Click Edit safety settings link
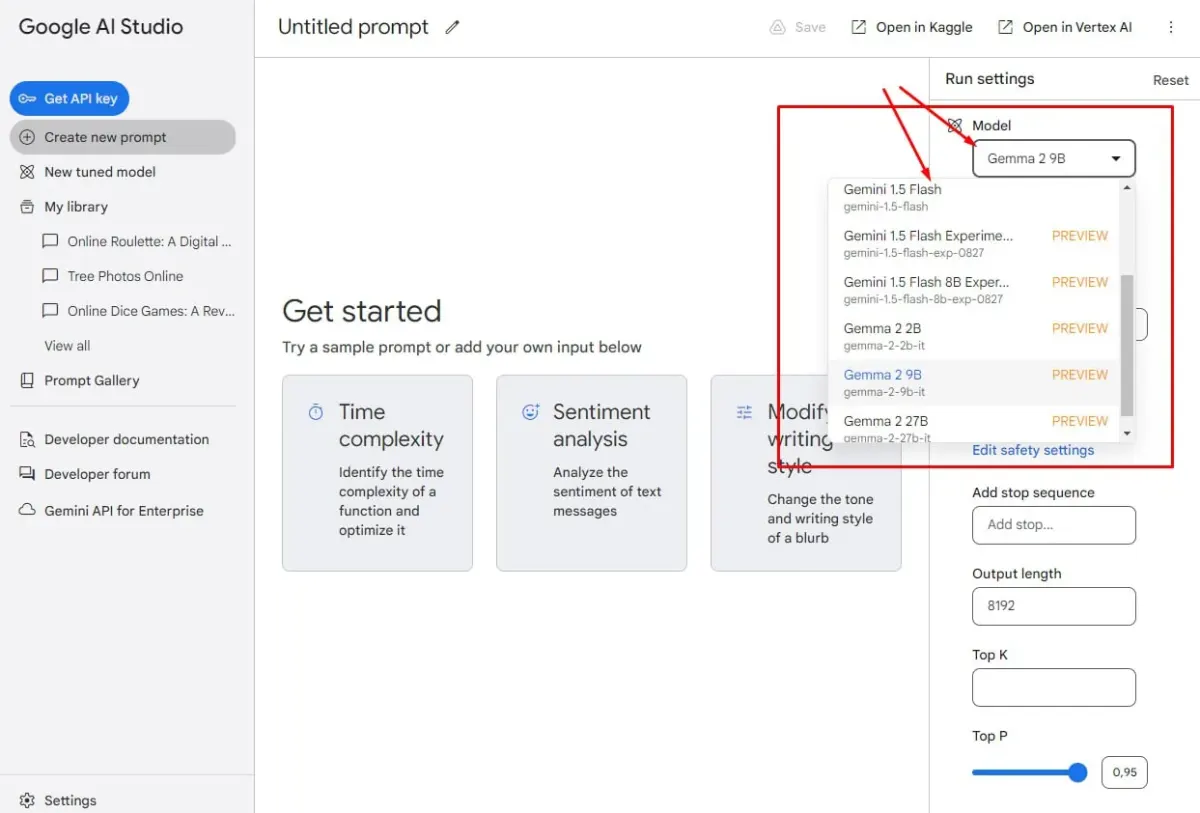 pos(1033,450)
